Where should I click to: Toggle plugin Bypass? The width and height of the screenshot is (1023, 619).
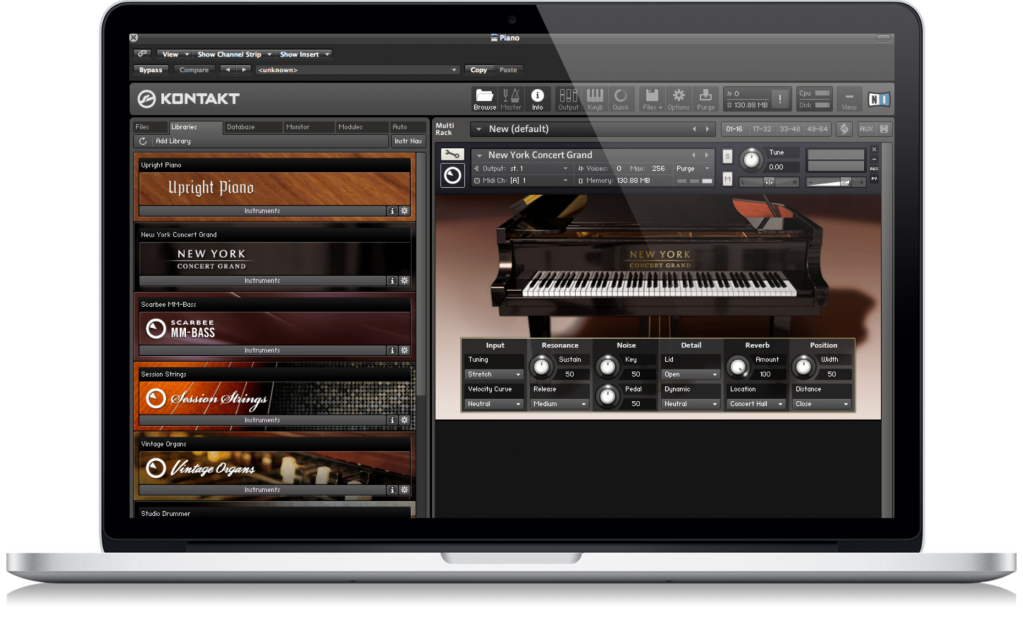pyautogui.click(x=151, y=70)
